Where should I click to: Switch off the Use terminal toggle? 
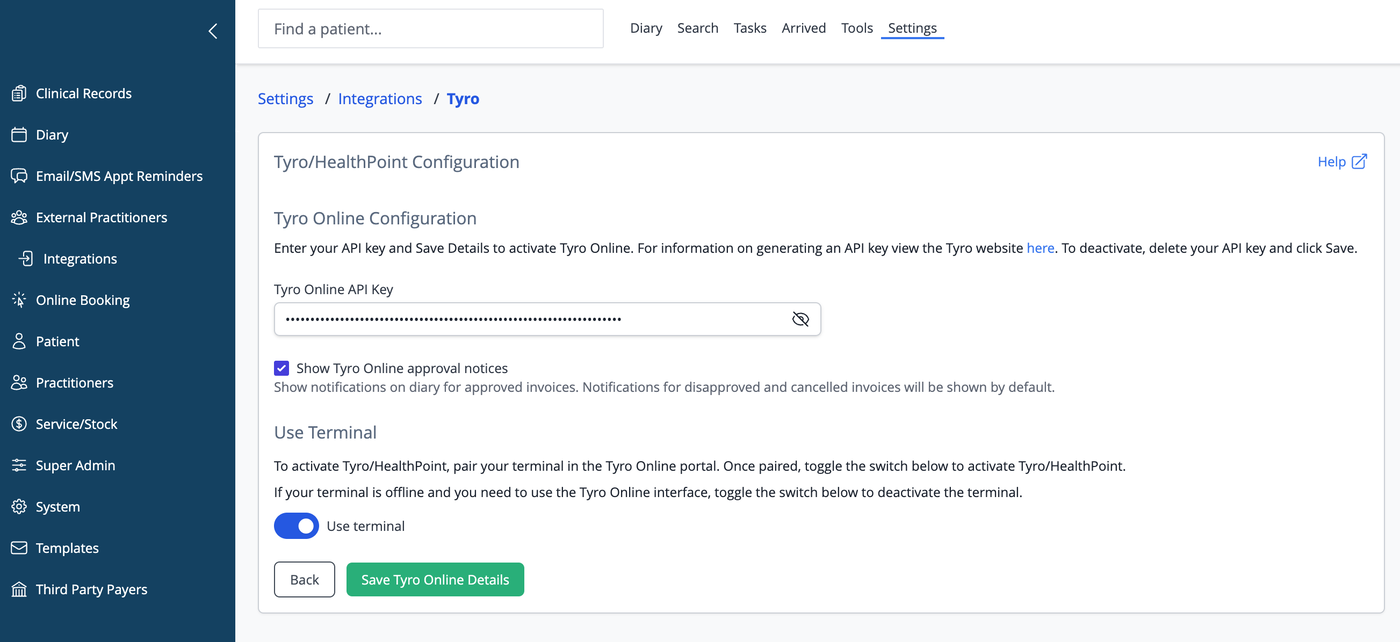pos(296,526)
